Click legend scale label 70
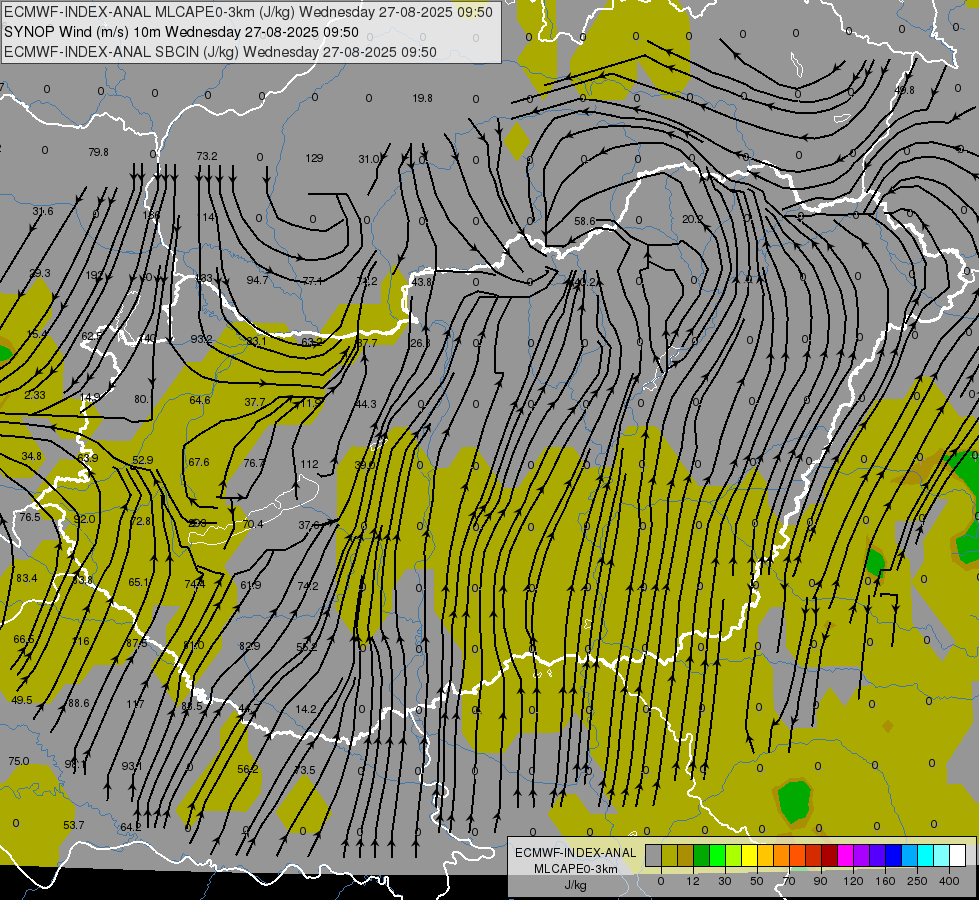The image size is (979, 900). pos(789,881)
